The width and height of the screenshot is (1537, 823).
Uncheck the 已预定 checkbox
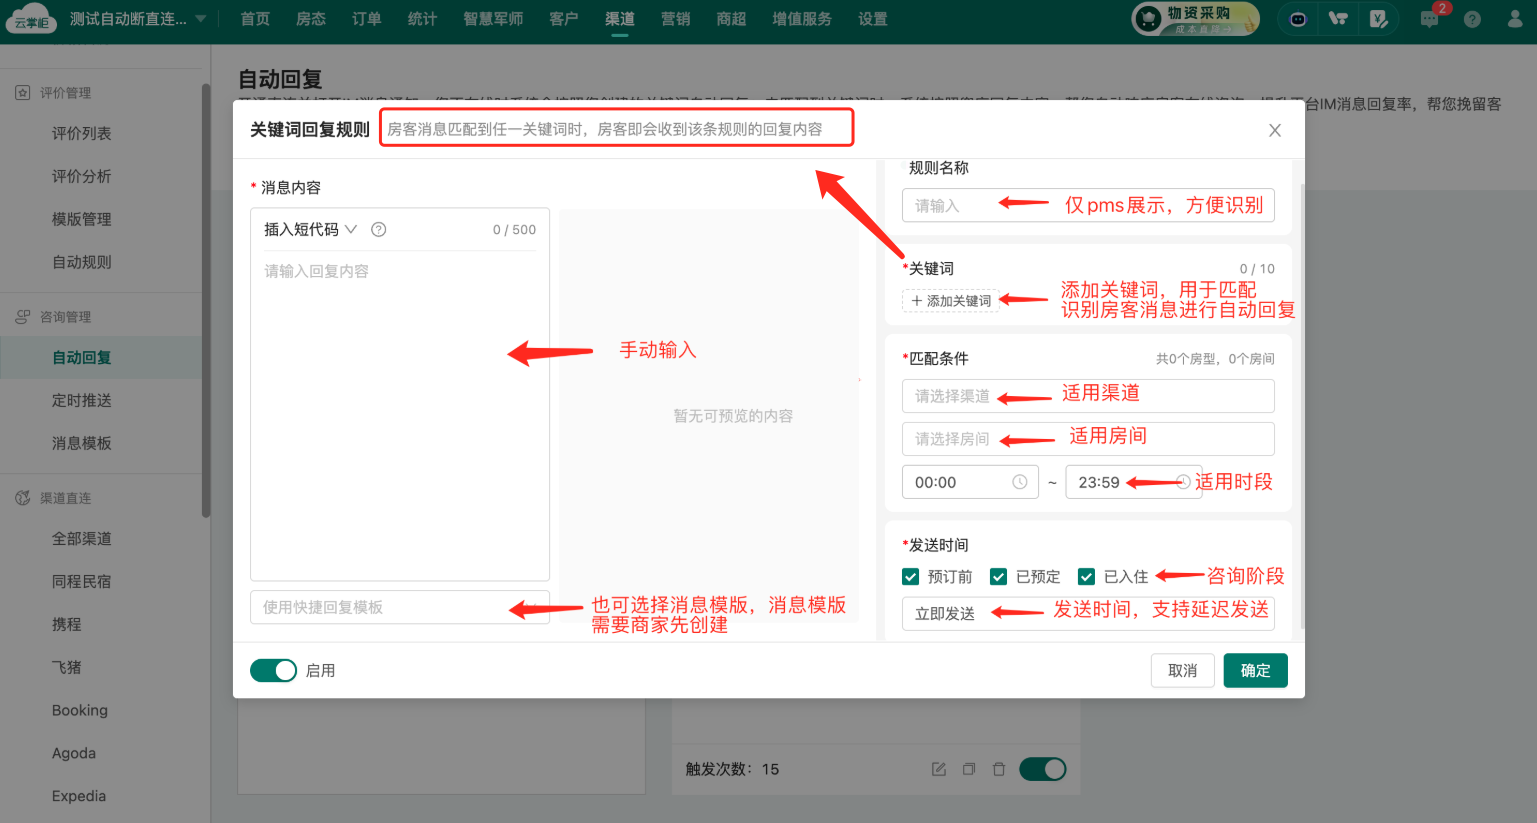pos(998,576)
